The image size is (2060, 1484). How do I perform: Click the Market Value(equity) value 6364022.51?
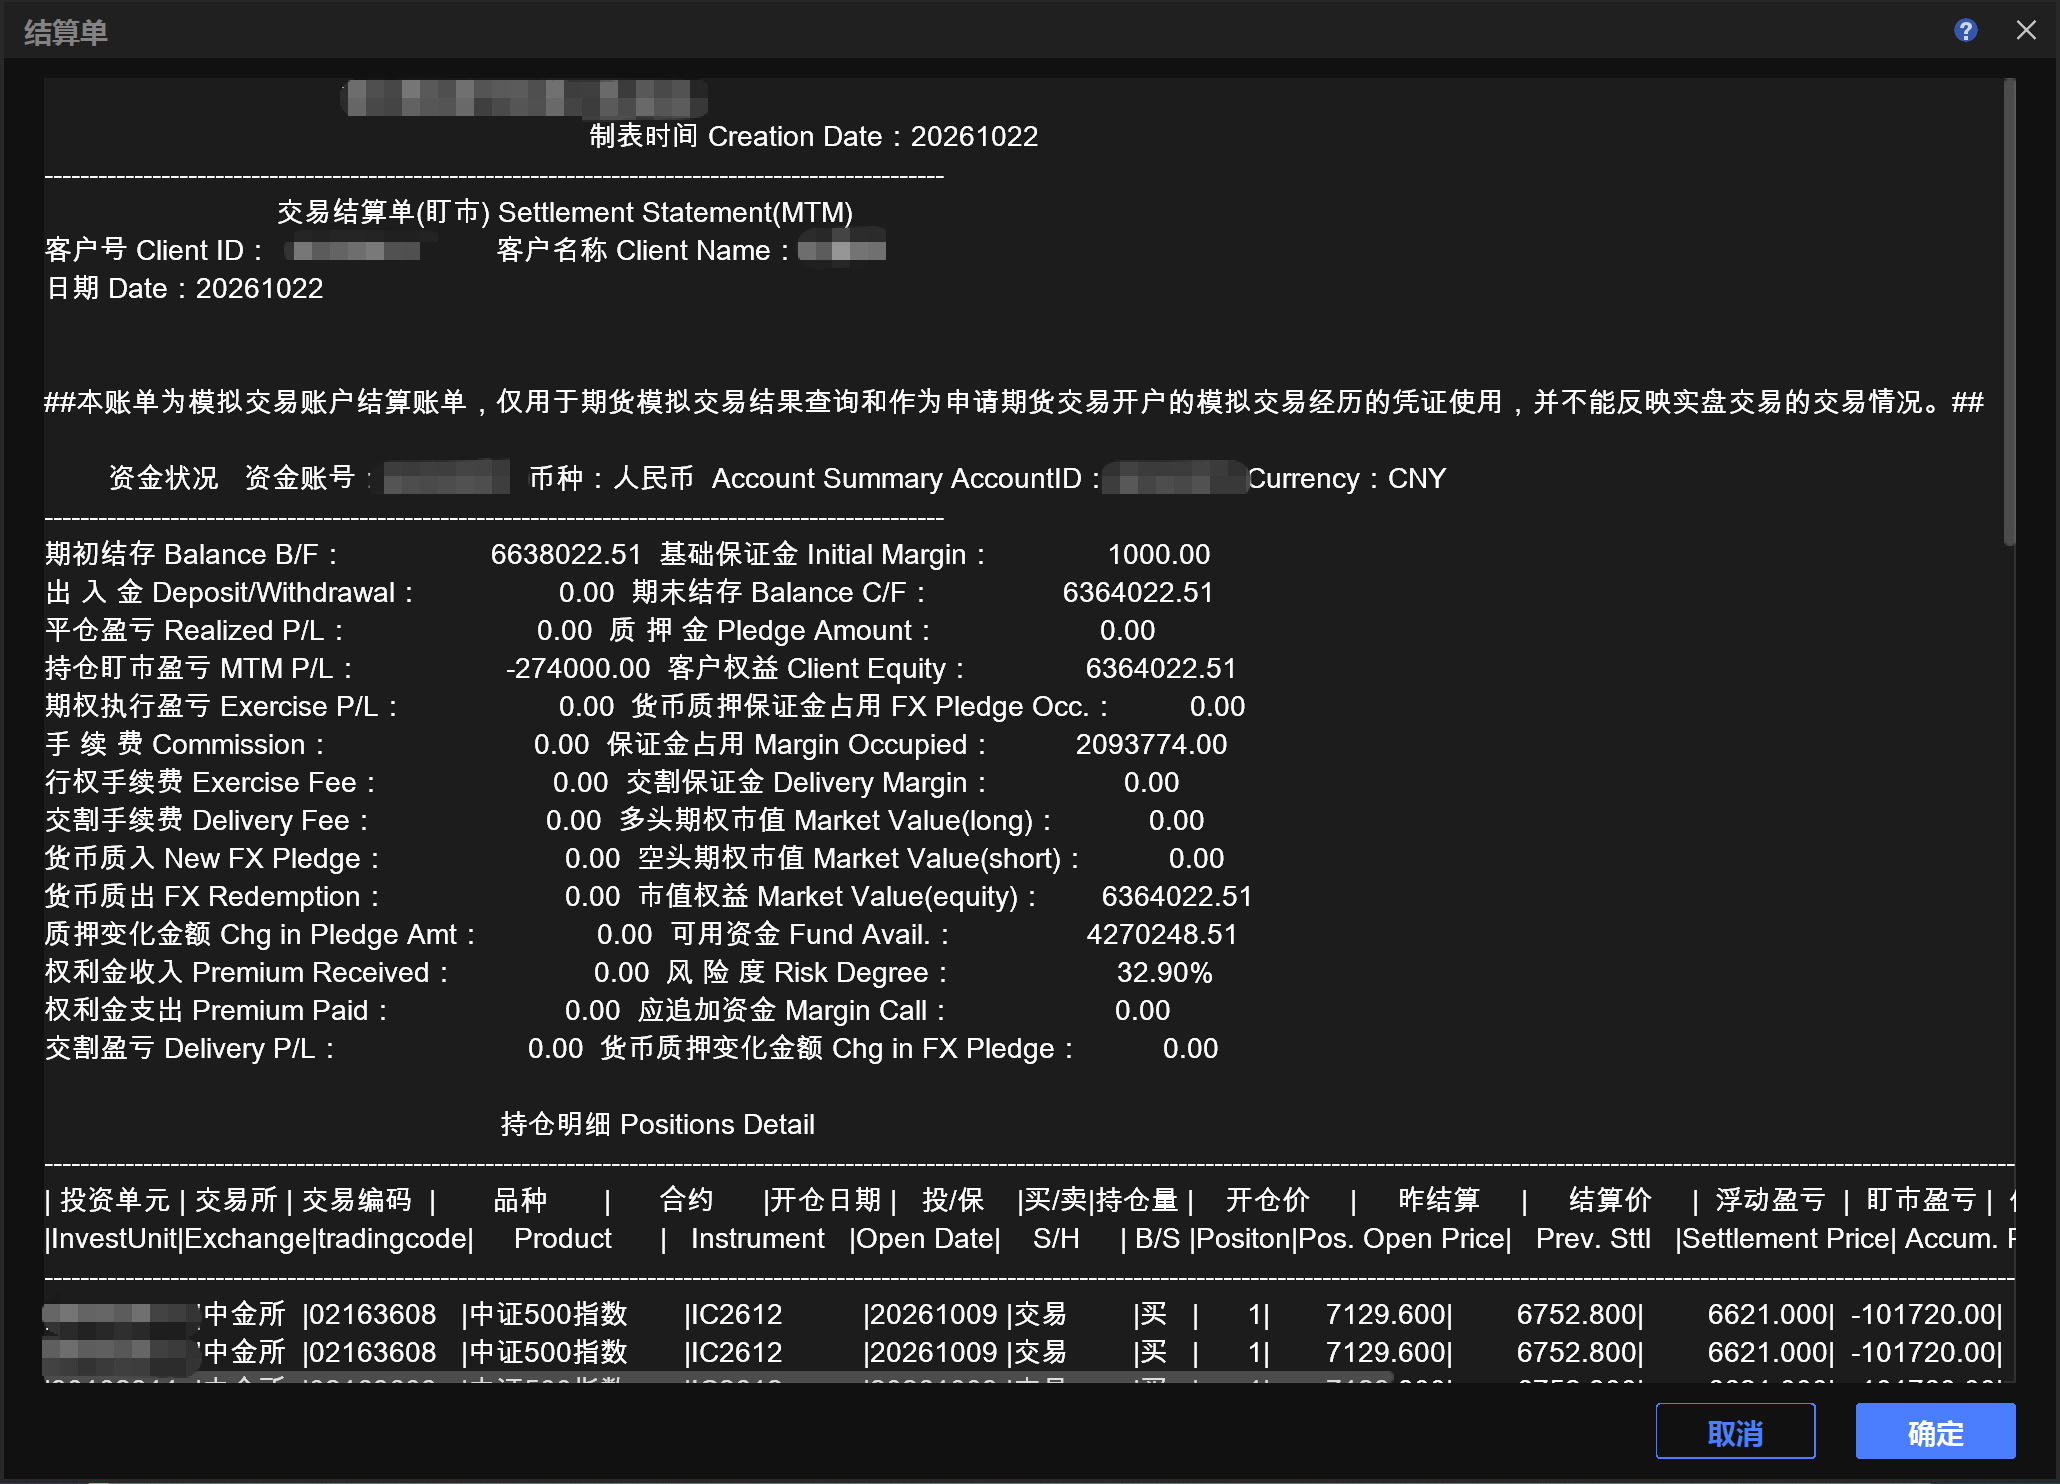(x=1176, y=896)
